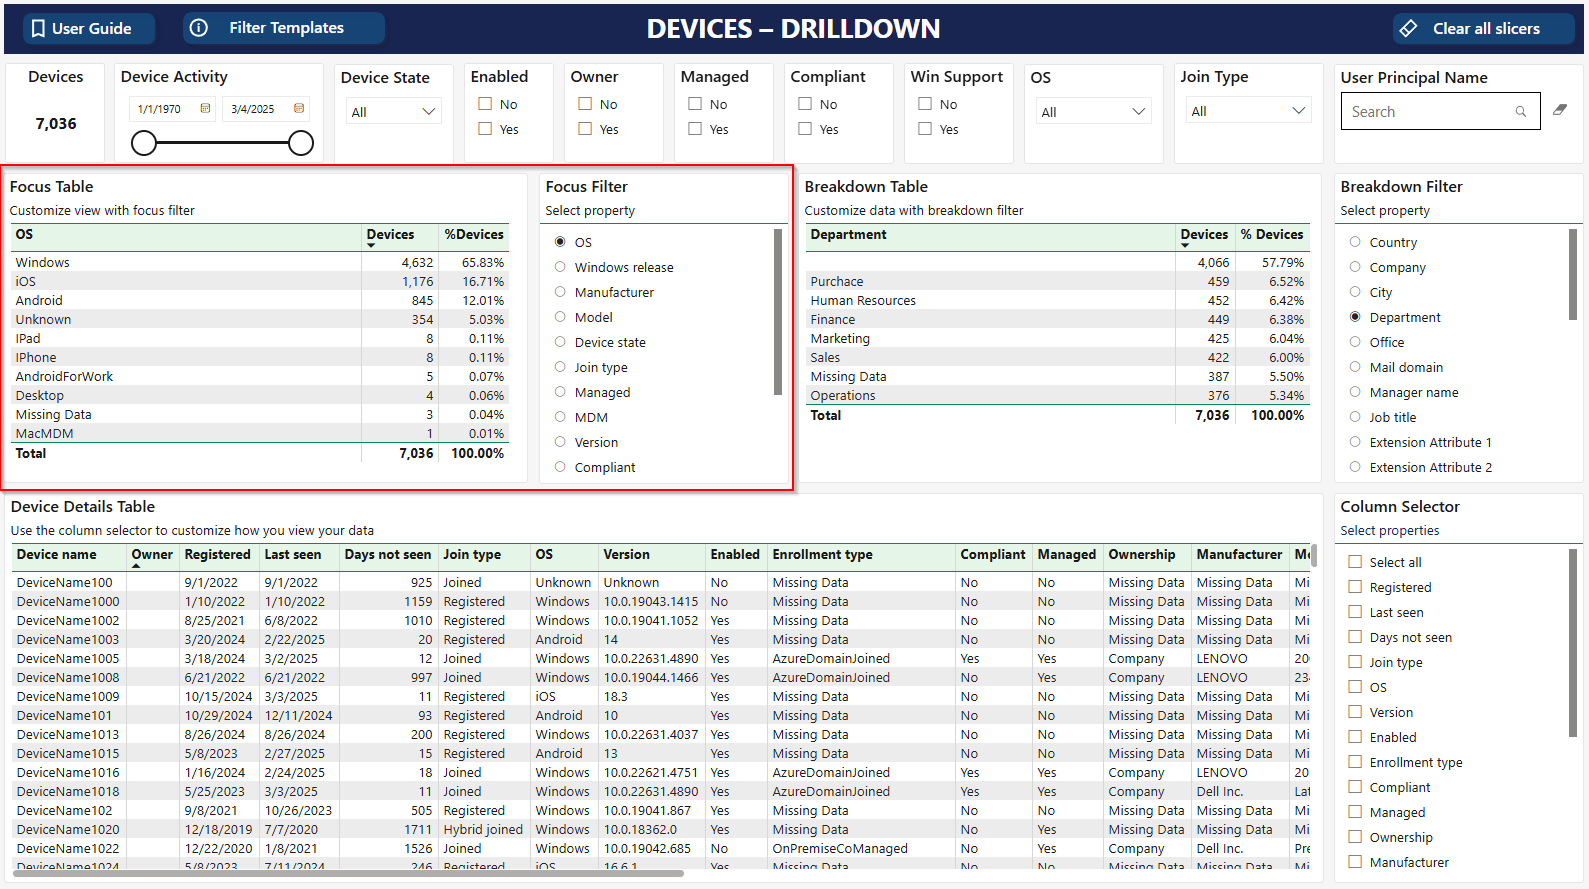Select the Manufacturer radio in Focus Filter
Image resolution: width=1589 pixels, height=889 pixels.
click(560, 292)
